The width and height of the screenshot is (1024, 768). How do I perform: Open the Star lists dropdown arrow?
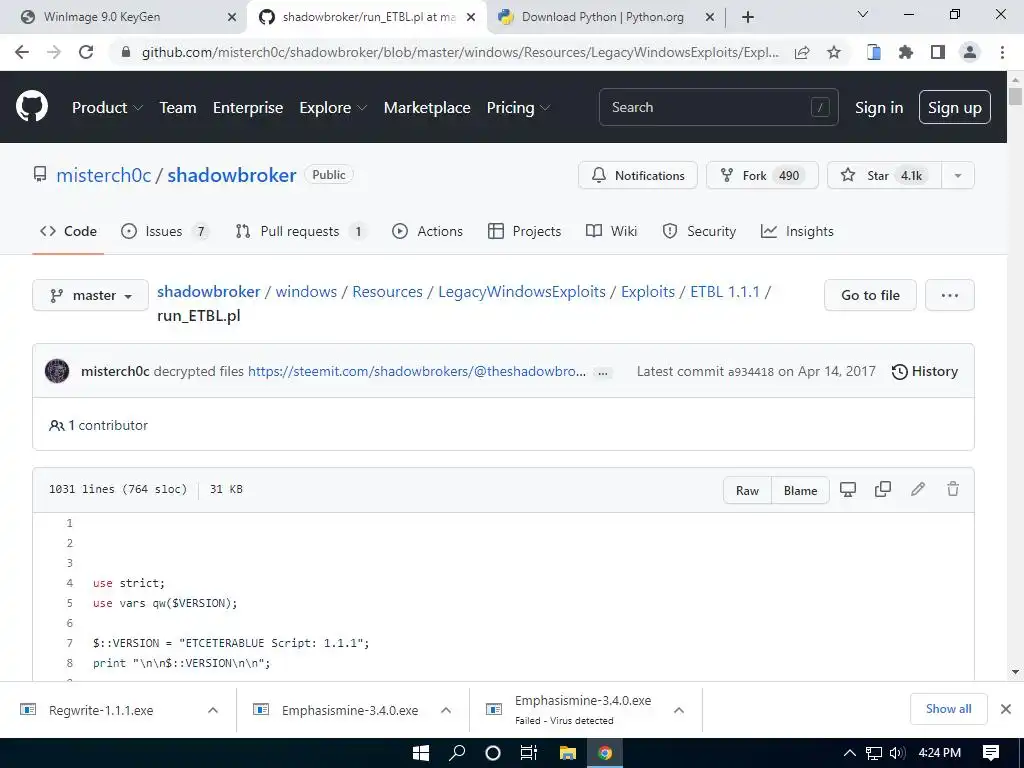[x=957, y=175]
